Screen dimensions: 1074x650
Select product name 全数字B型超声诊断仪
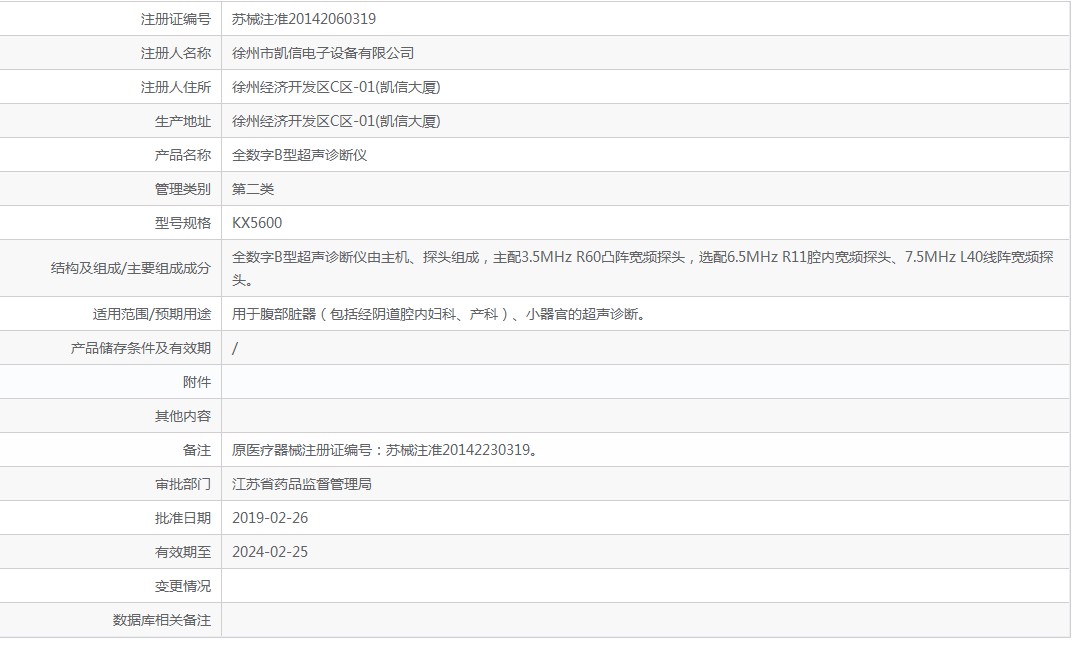pyautogui.click(x=299, y=155)
